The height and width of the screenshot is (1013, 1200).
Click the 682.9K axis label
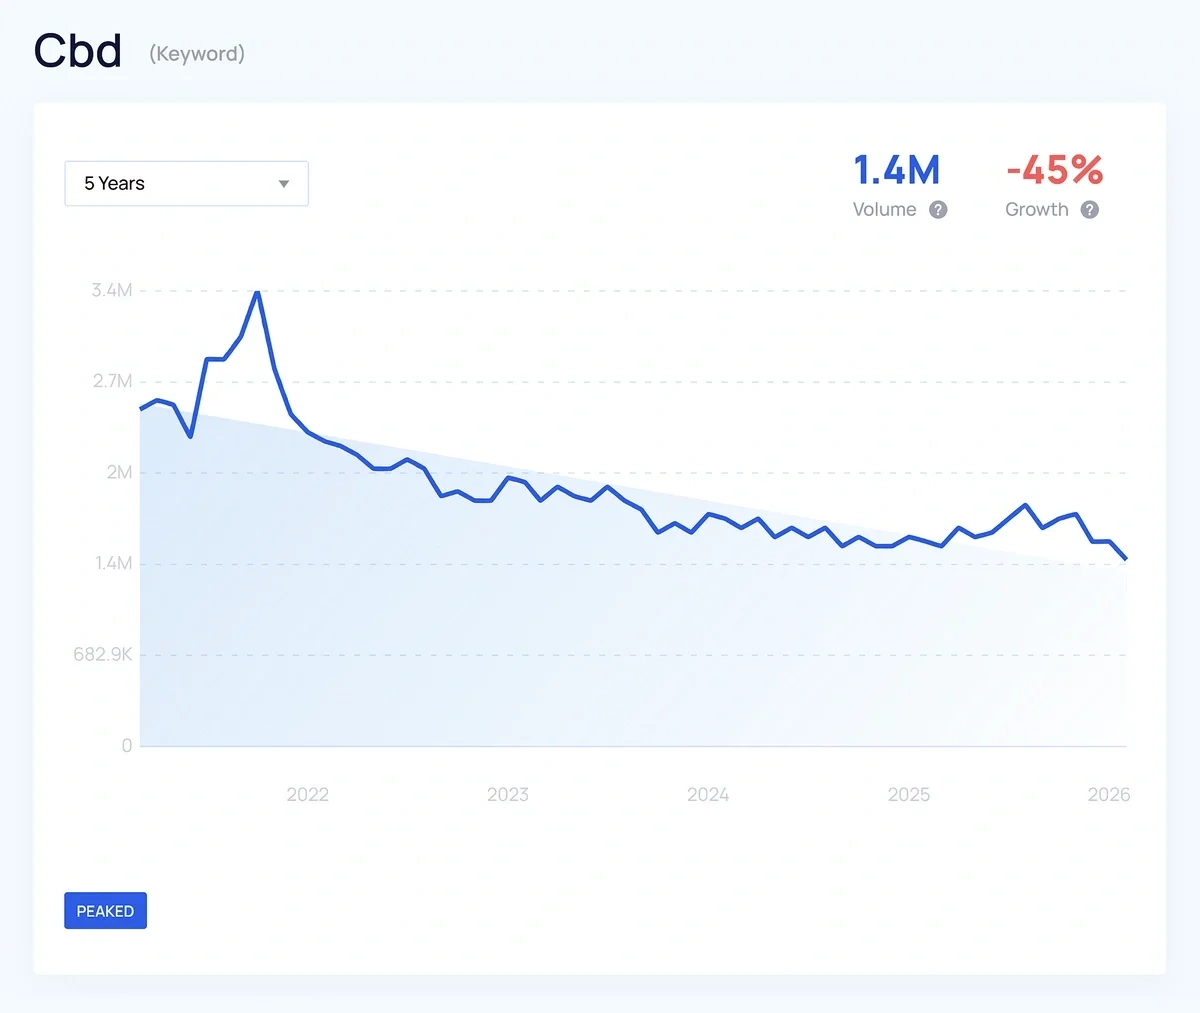click(x=103, y=654)
